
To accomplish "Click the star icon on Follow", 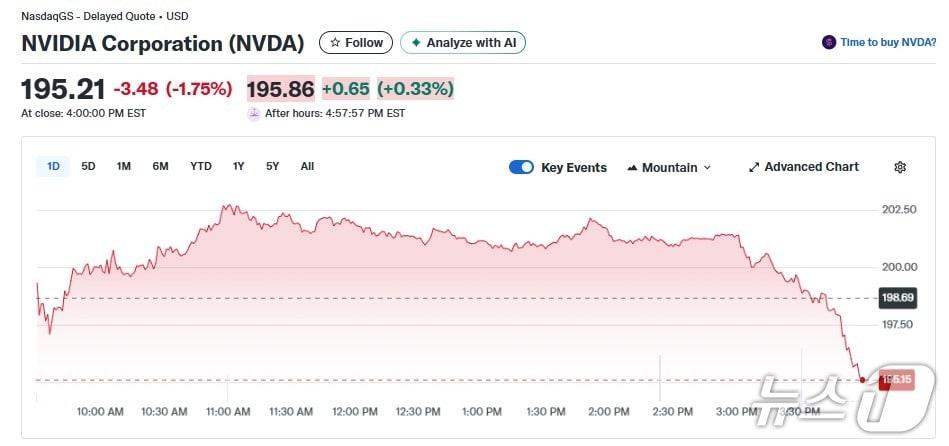I will point(335,43).
